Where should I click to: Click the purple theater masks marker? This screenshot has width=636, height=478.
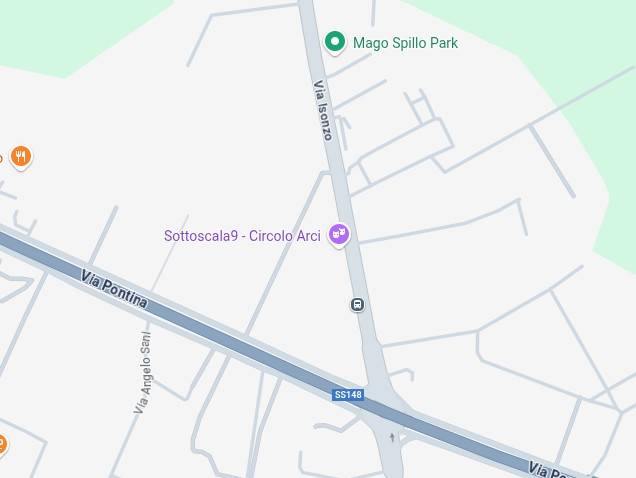tap(339, 235)
